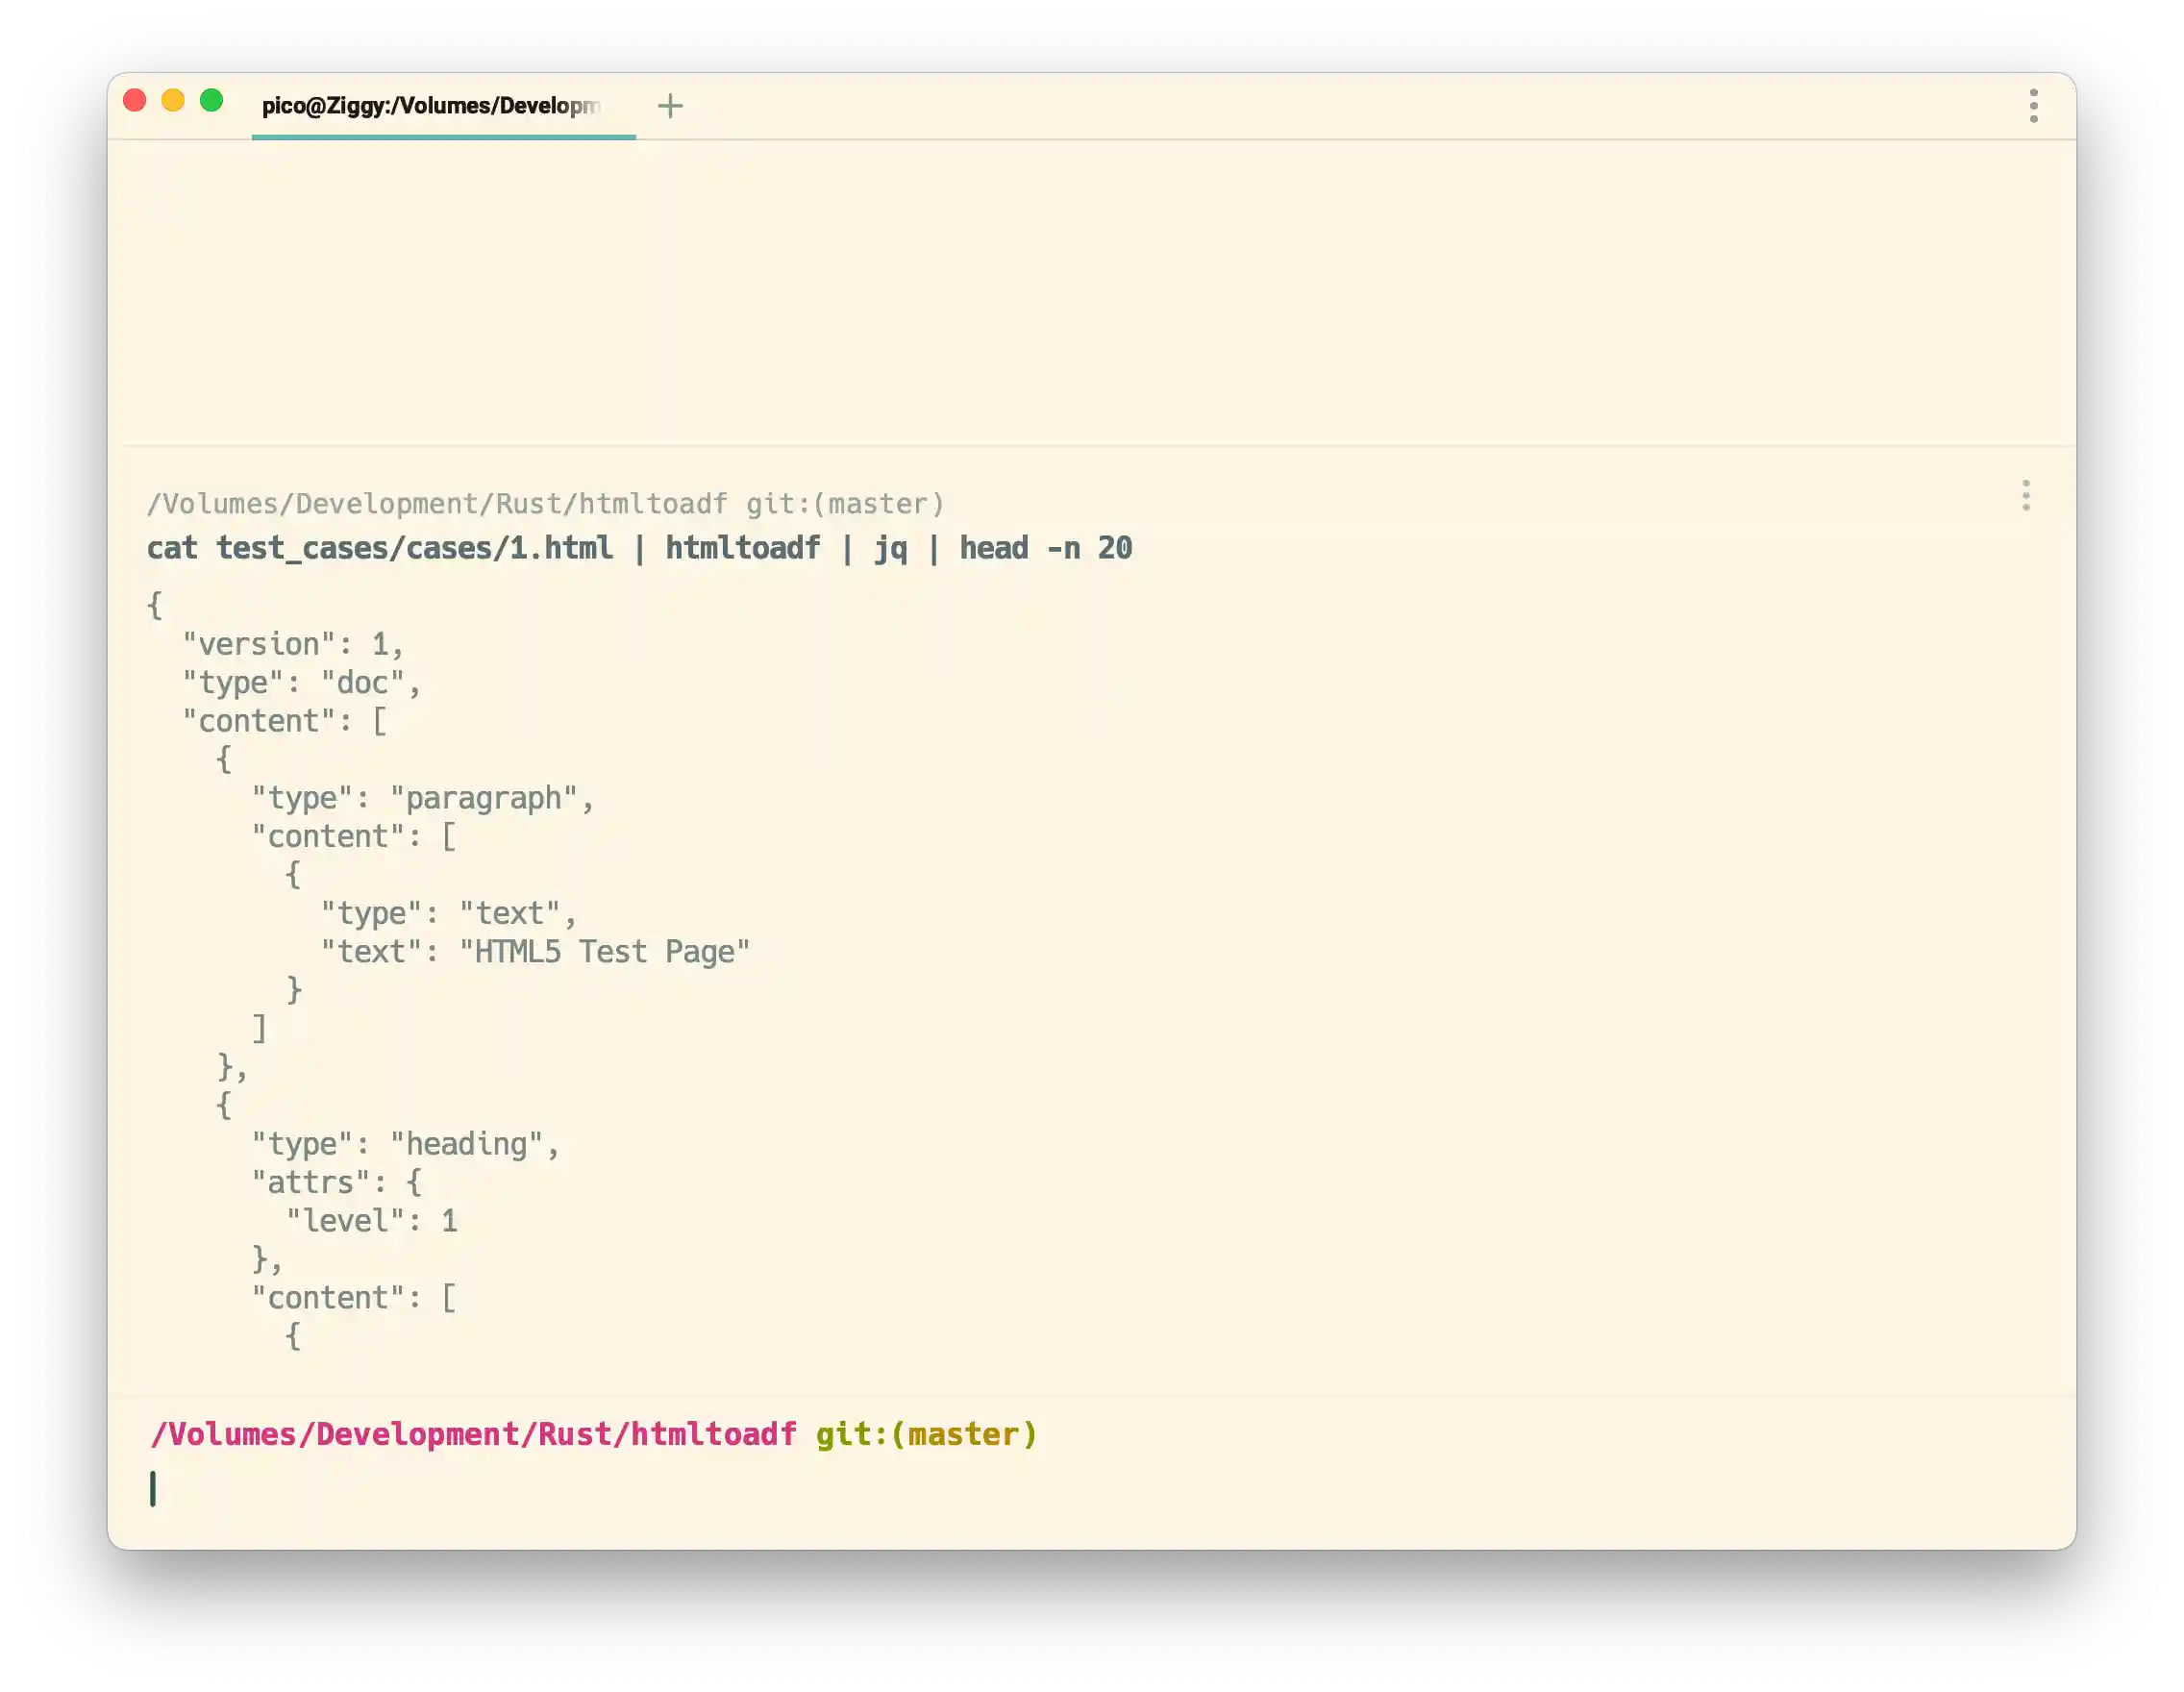
Task: Click 'head -n 20' in the command
Action: pos(1045,548)
